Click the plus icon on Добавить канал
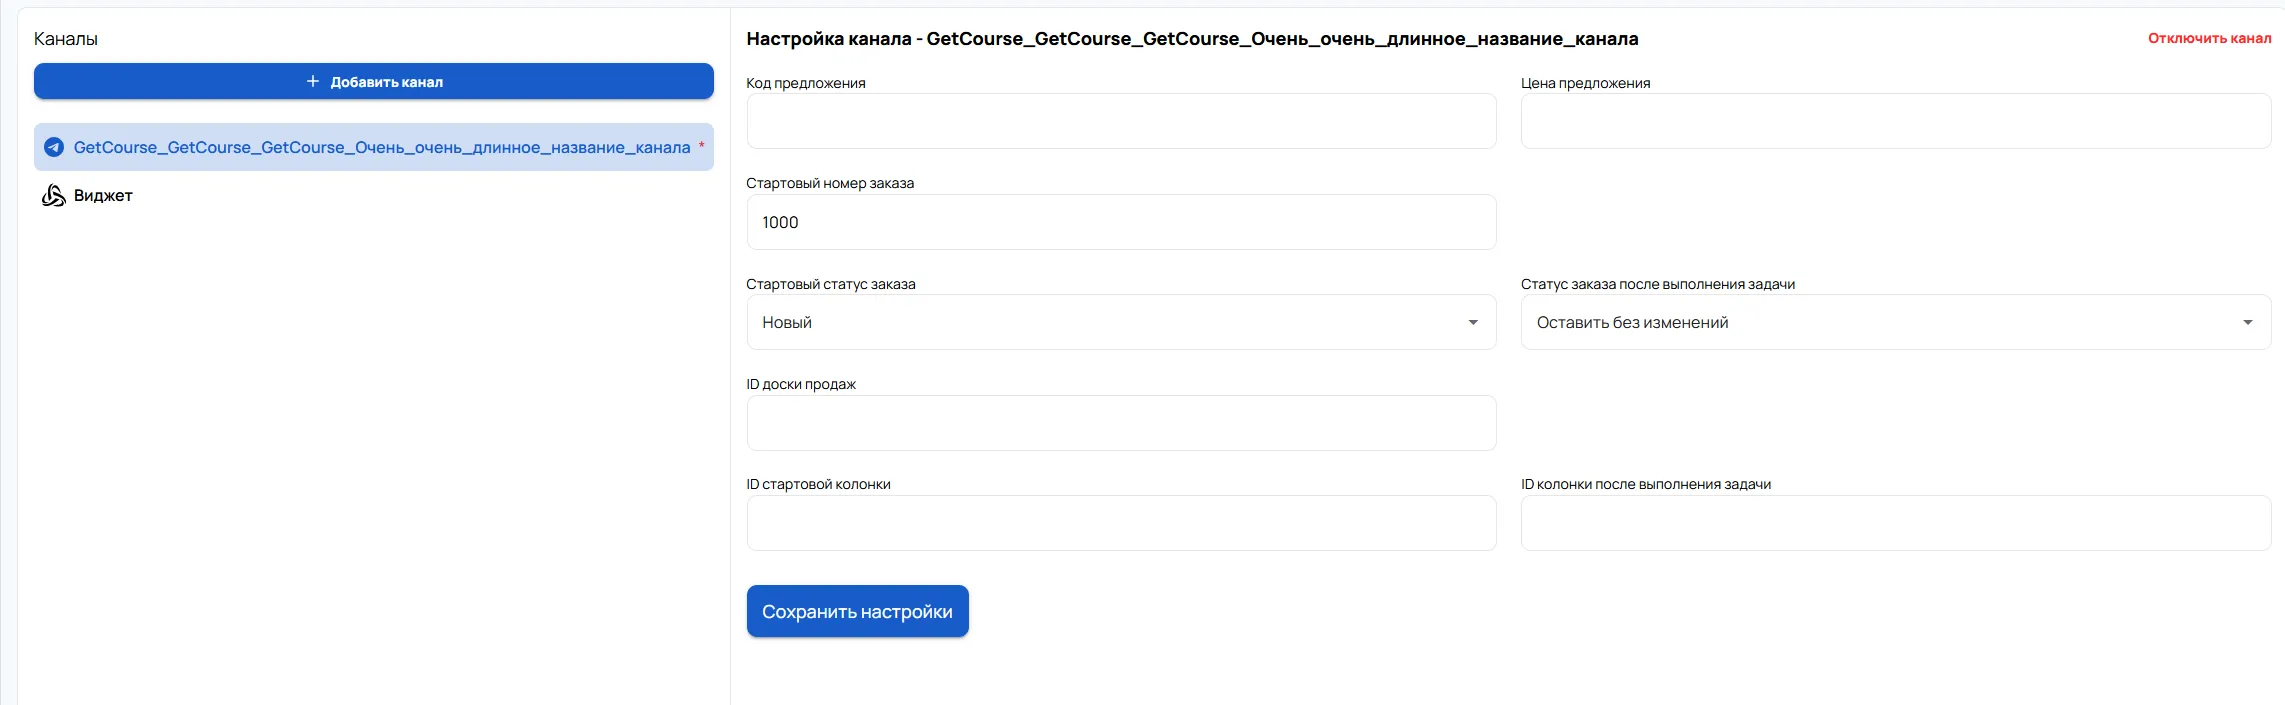The width and height of the screenshot is (2285, 705). 313,81
